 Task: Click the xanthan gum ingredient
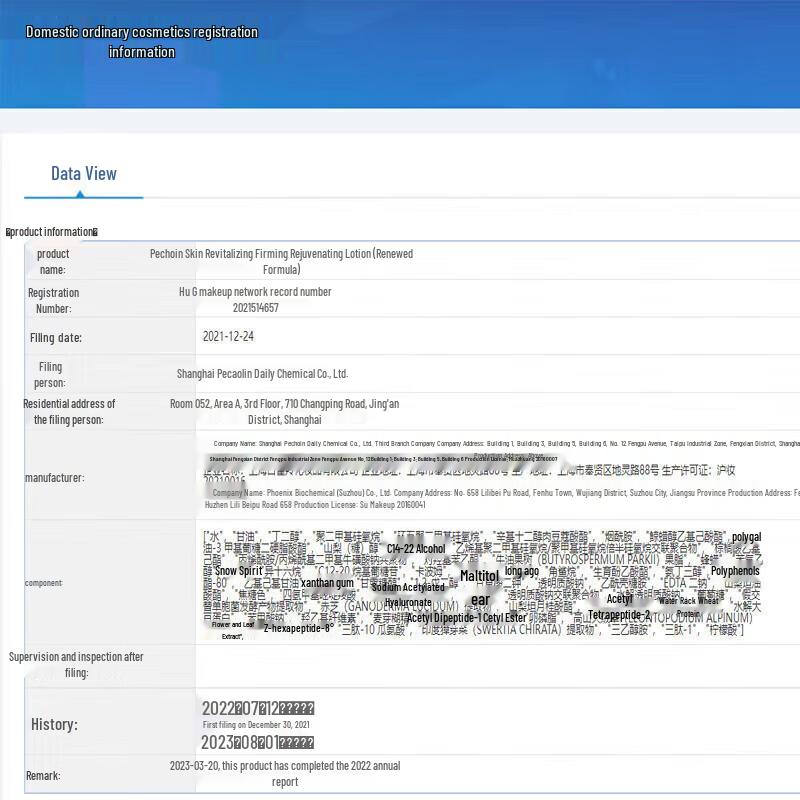point(327,583)
